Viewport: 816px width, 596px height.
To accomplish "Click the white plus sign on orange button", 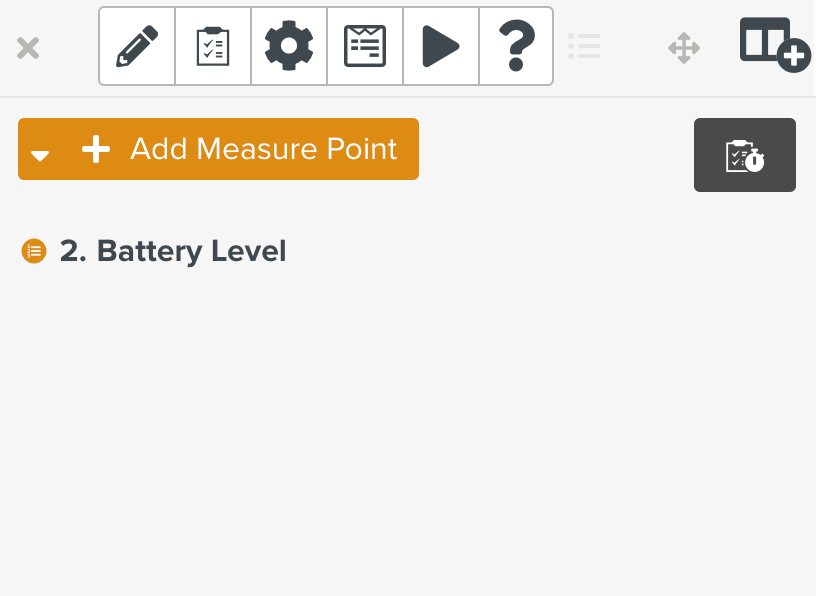I will coord(96,150).
